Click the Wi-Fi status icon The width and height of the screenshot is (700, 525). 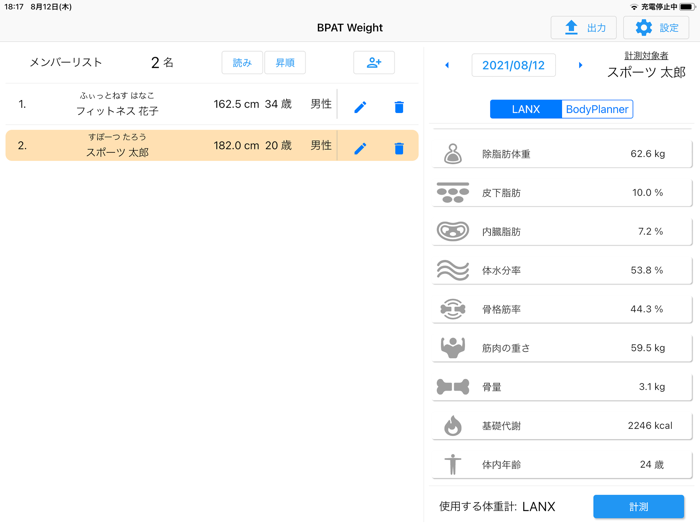click(x=634, y=7)
